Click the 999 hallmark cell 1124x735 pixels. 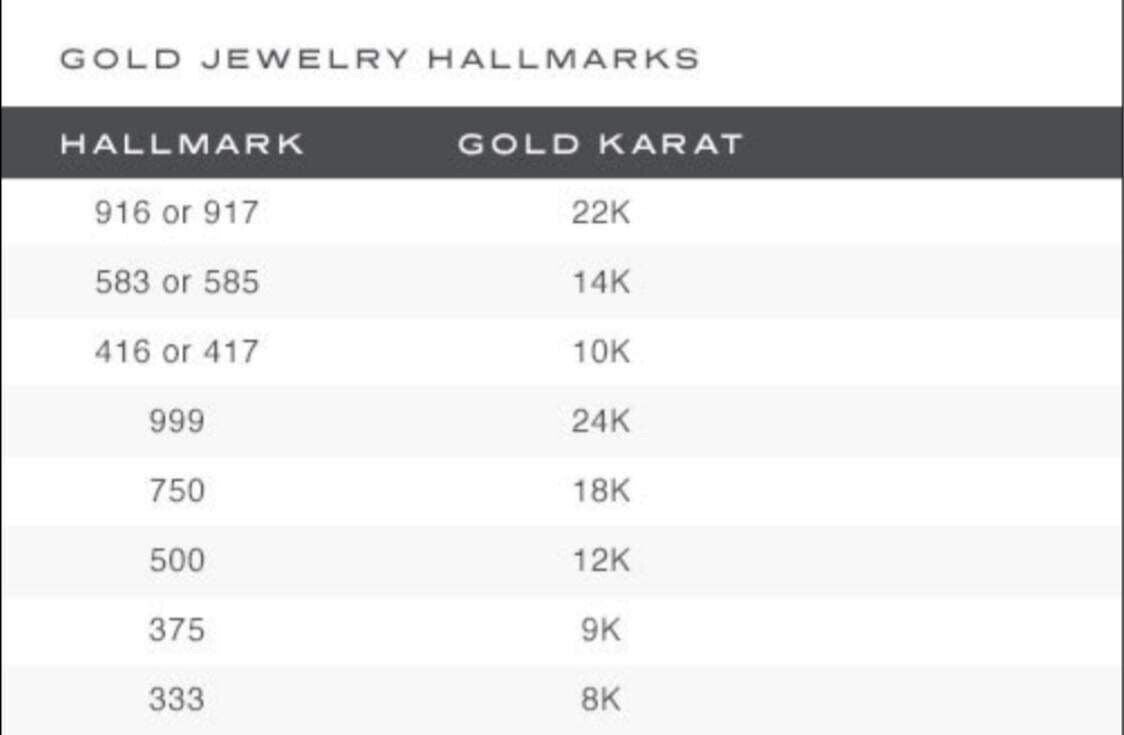(x=176, y=421)
